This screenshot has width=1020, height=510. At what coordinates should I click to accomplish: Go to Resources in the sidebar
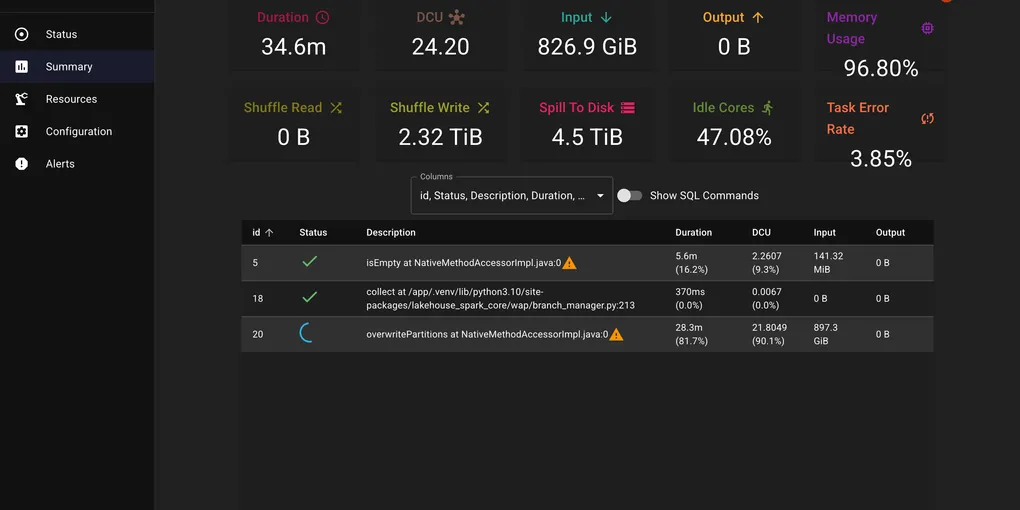[77, 99]
